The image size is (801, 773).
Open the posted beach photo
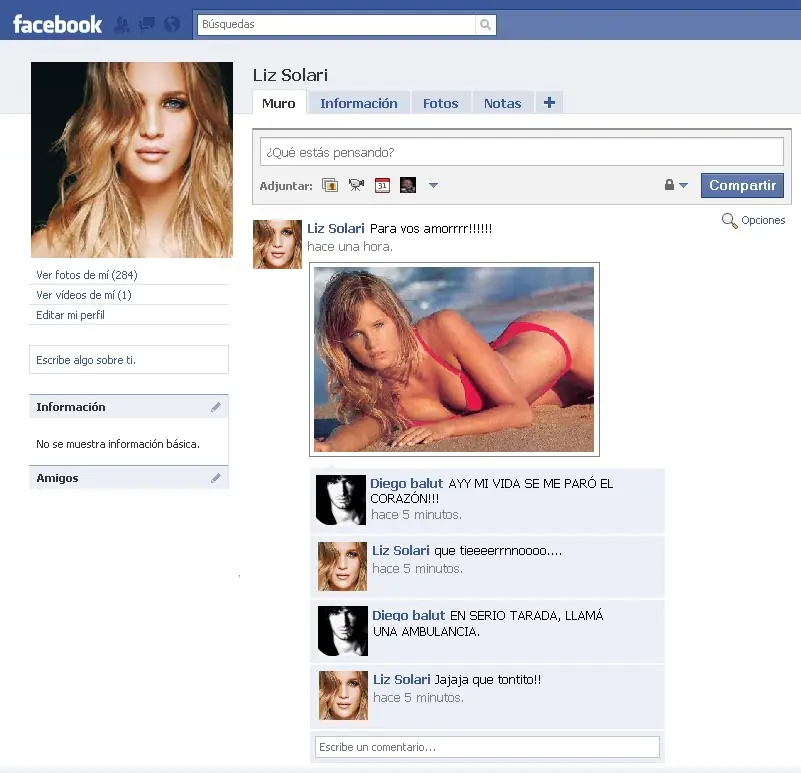454,359
